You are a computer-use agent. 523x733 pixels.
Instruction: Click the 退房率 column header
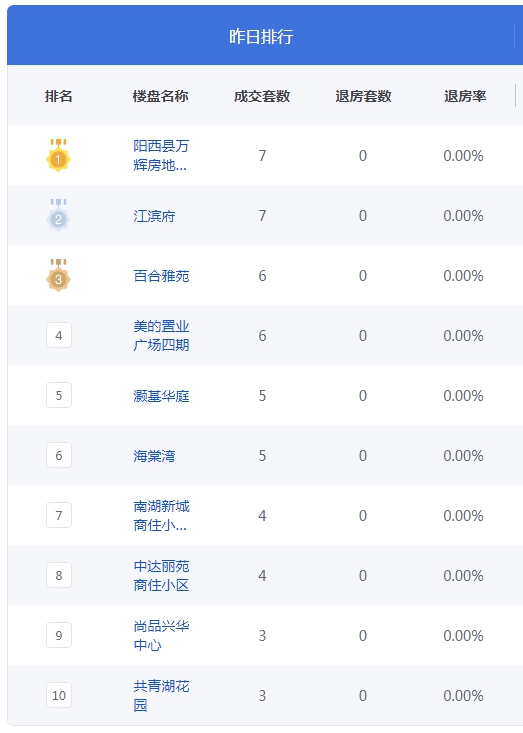[465, 96]
